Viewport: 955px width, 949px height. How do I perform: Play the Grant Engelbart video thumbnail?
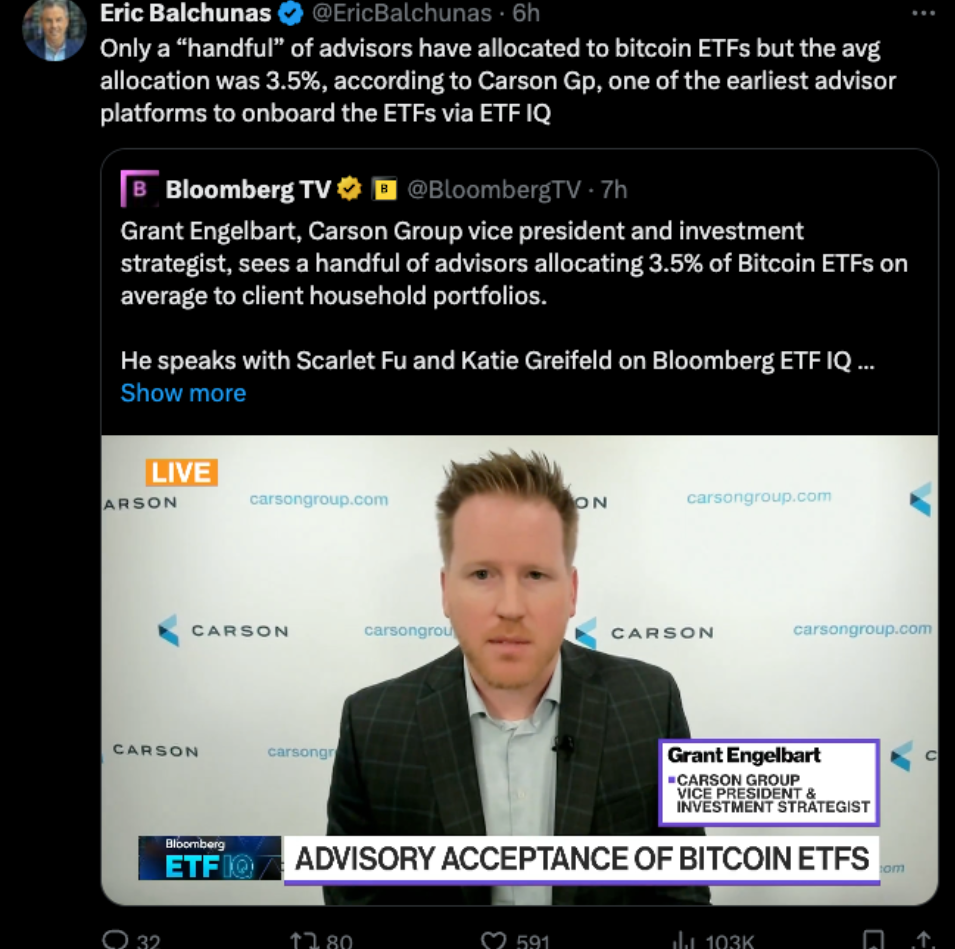(520, 670)
